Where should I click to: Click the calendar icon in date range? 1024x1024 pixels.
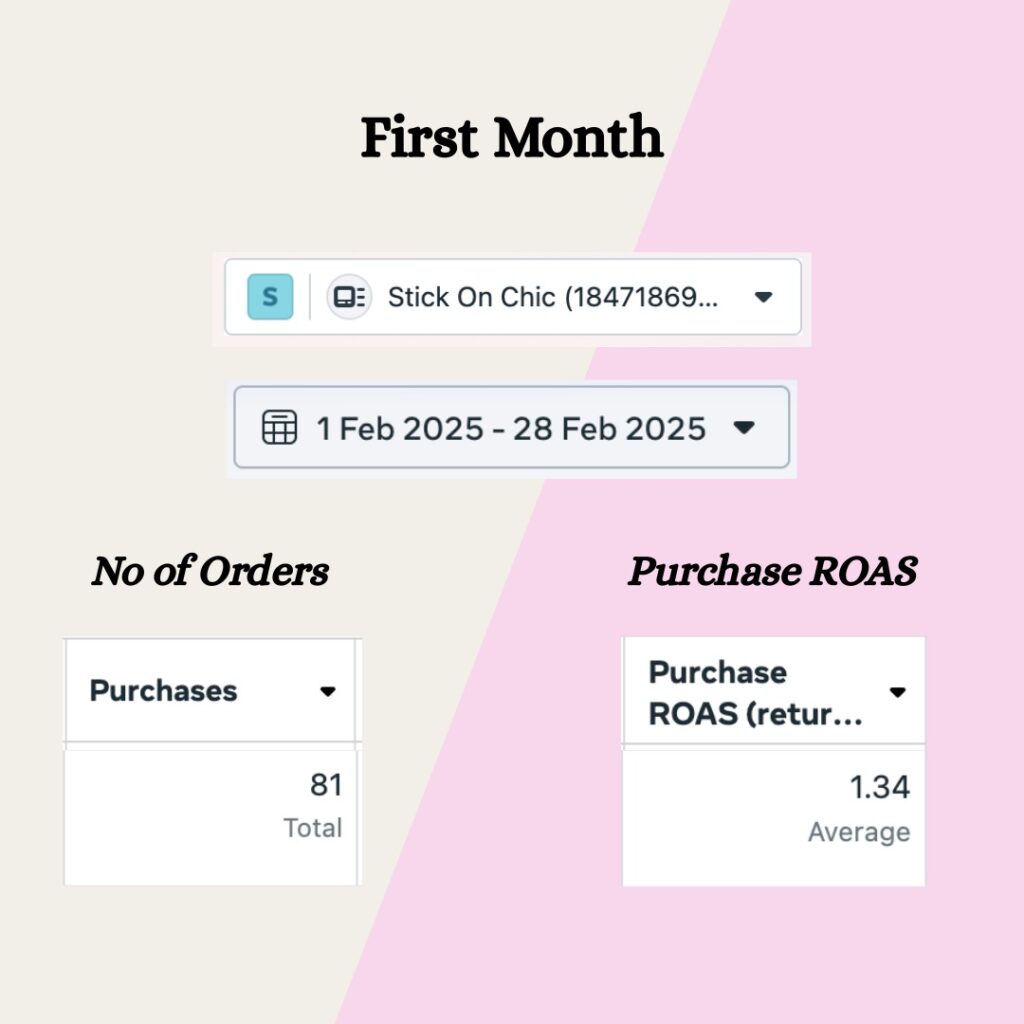[280, 428]
